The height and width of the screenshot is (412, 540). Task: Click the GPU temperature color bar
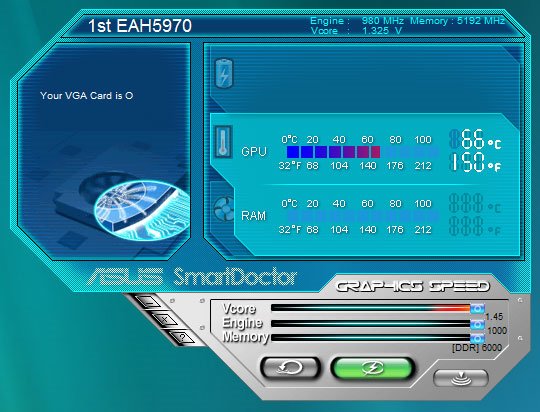point(362,152)
